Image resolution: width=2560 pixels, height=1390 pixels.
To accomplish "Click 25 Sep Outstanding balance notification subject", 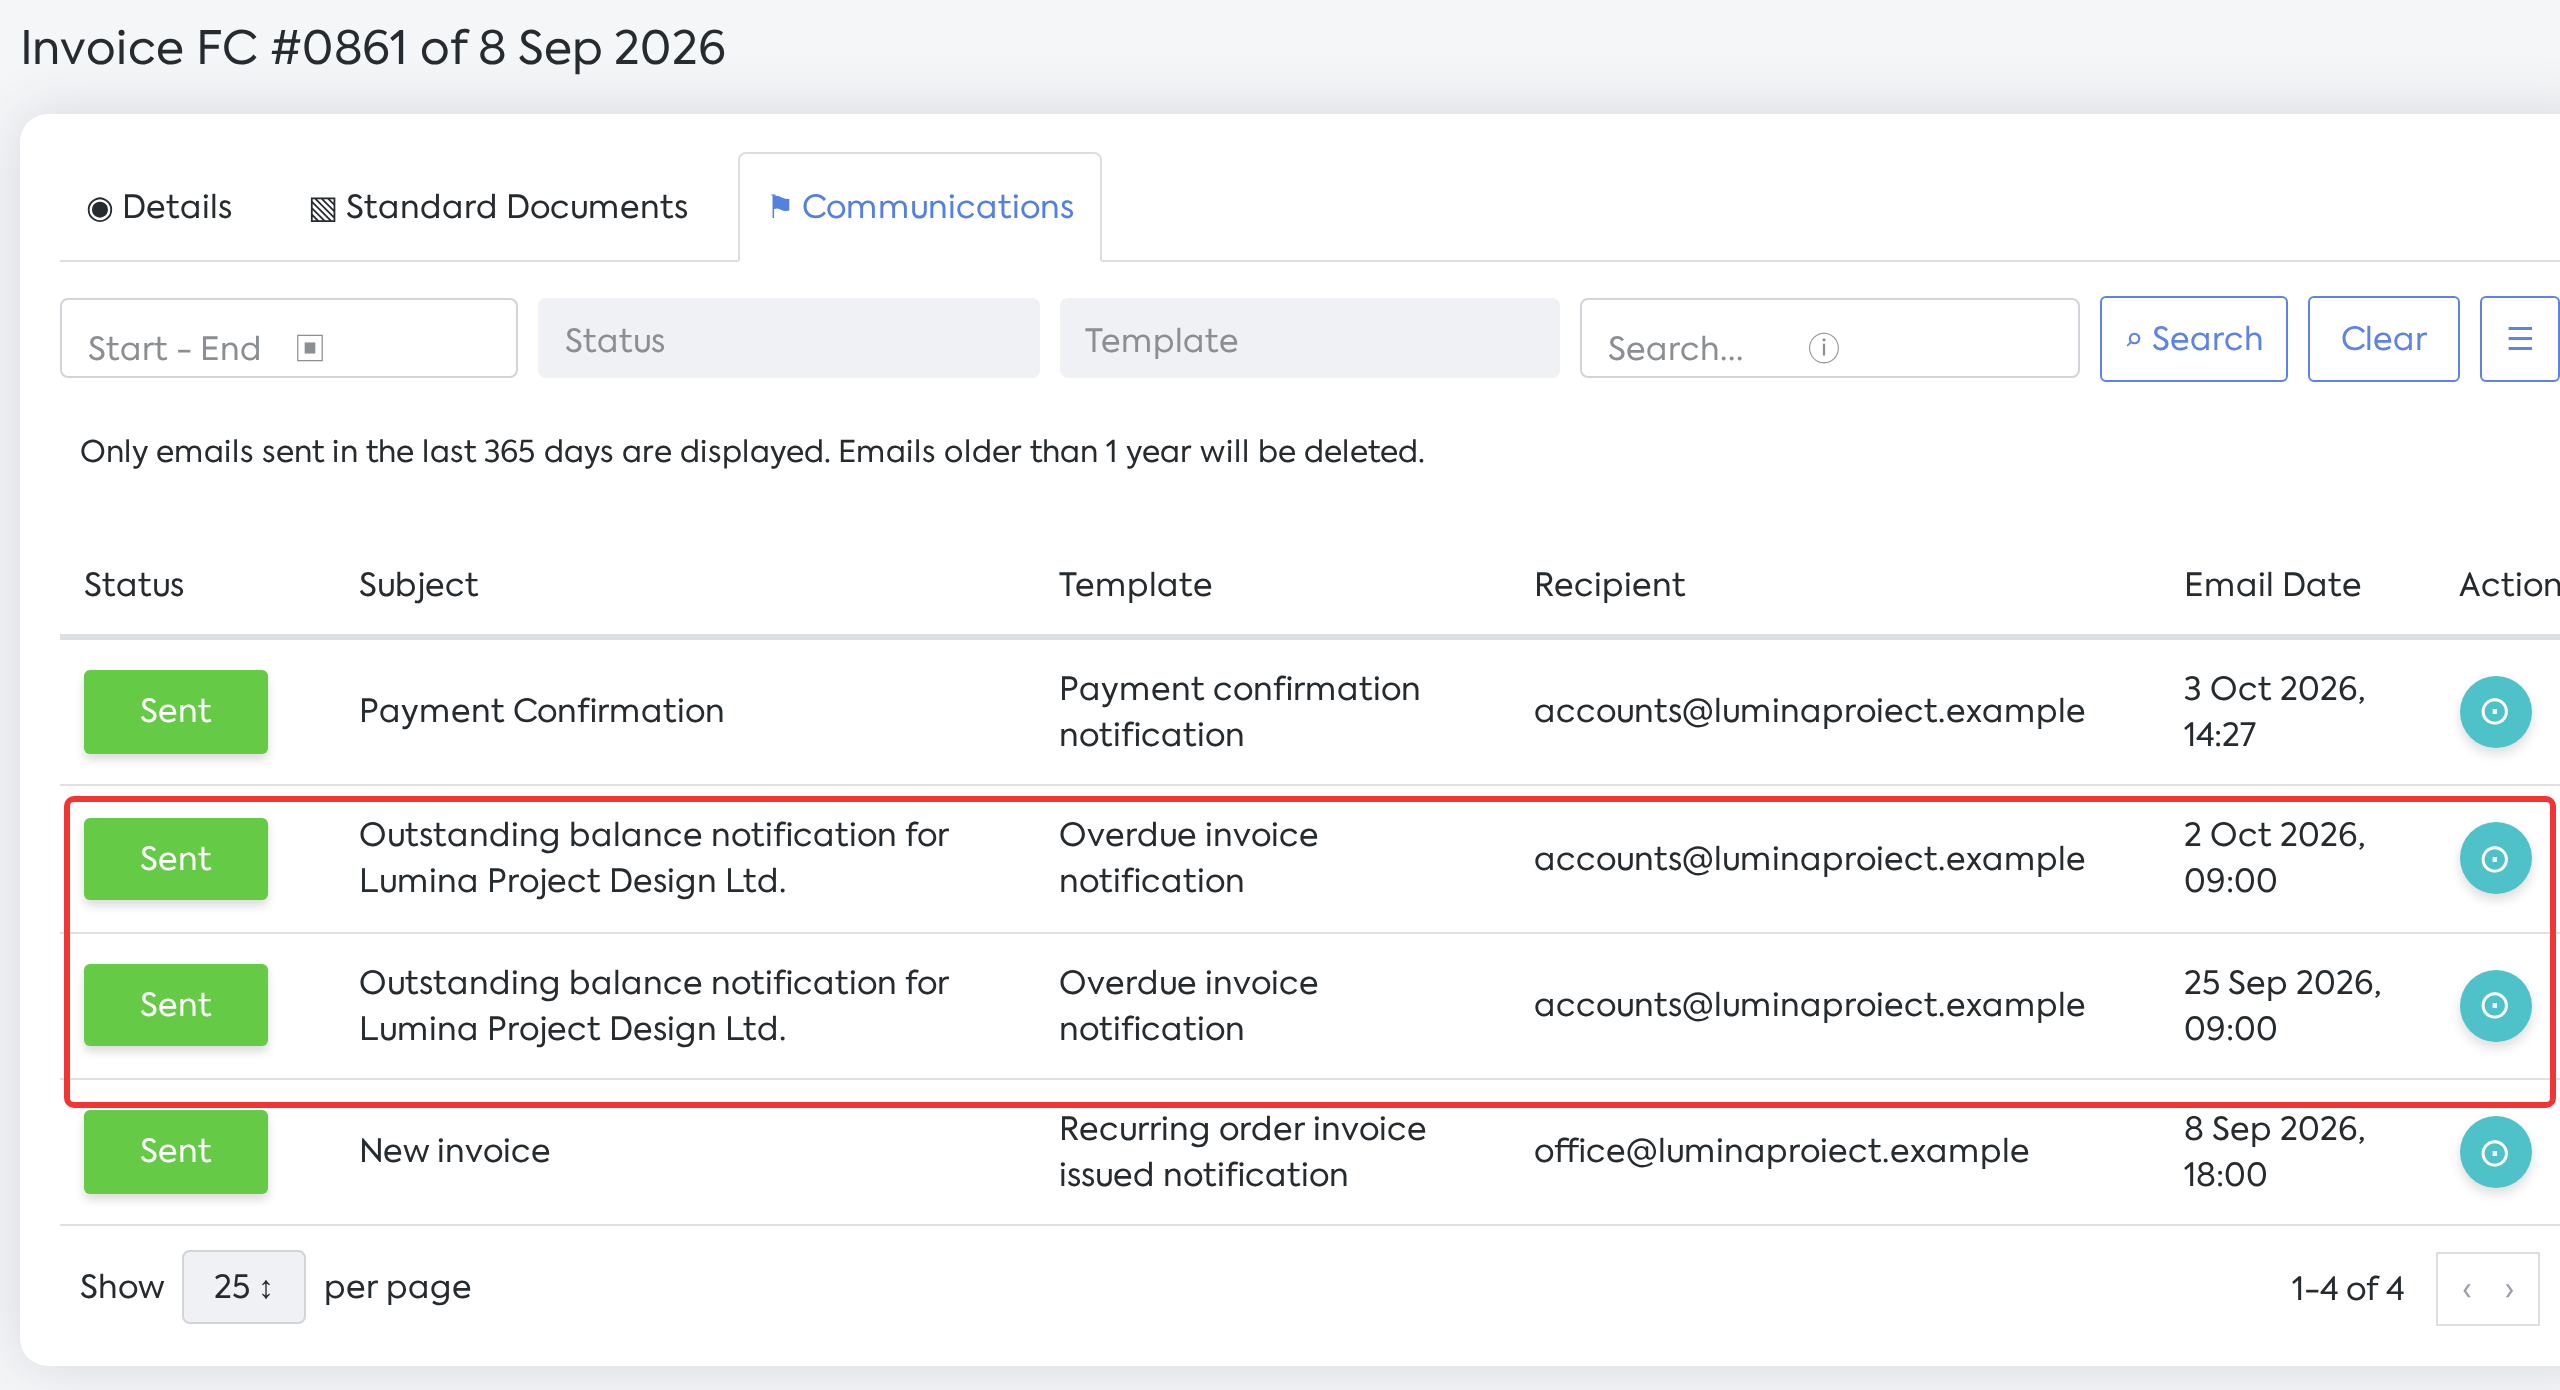I will click(653, 1006).
